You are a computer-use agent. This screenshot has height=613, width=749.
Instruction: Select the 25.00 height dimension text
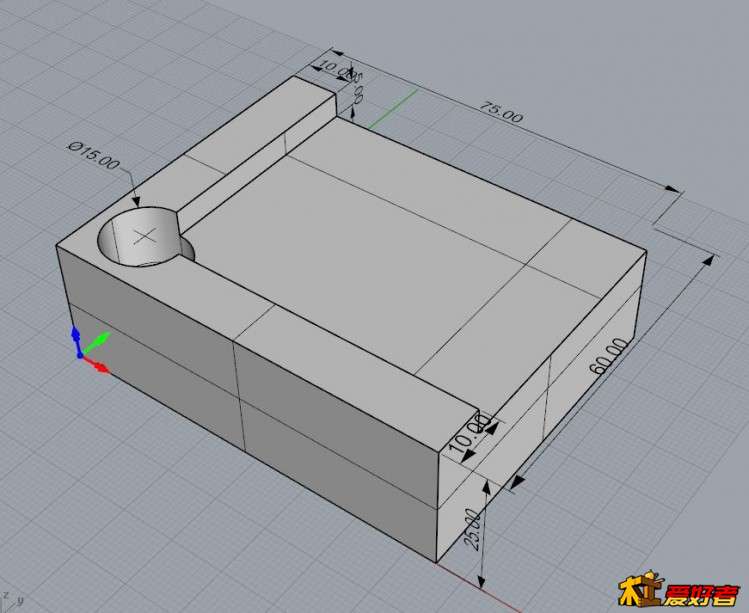click(472, 530)
